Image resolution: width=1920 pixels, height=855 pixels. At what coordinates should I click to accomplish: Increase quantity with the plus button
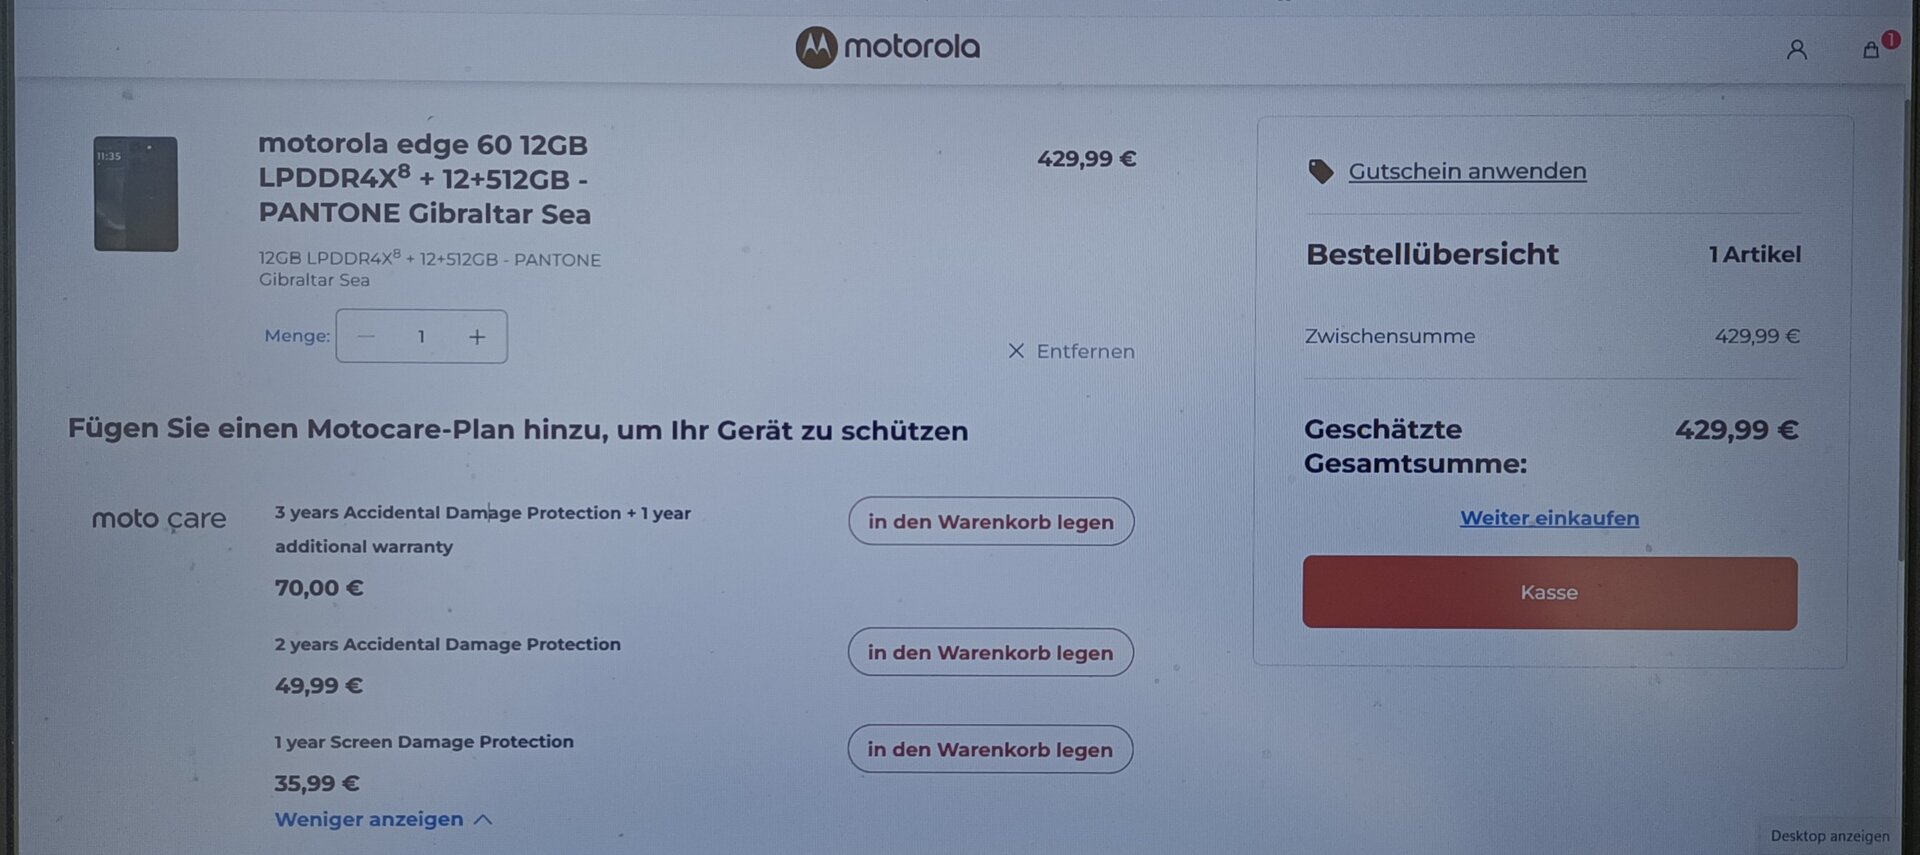tap(477, 337)
